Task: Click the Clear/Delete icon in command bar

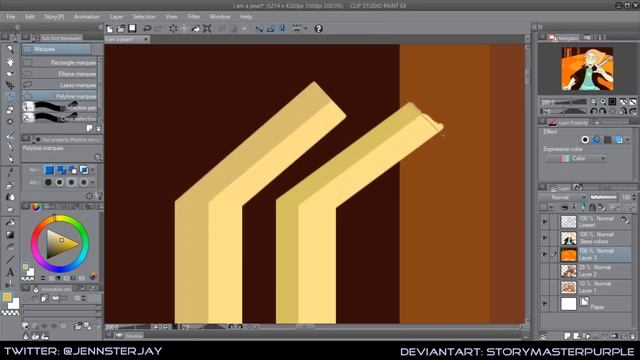Action: (173, 29)
